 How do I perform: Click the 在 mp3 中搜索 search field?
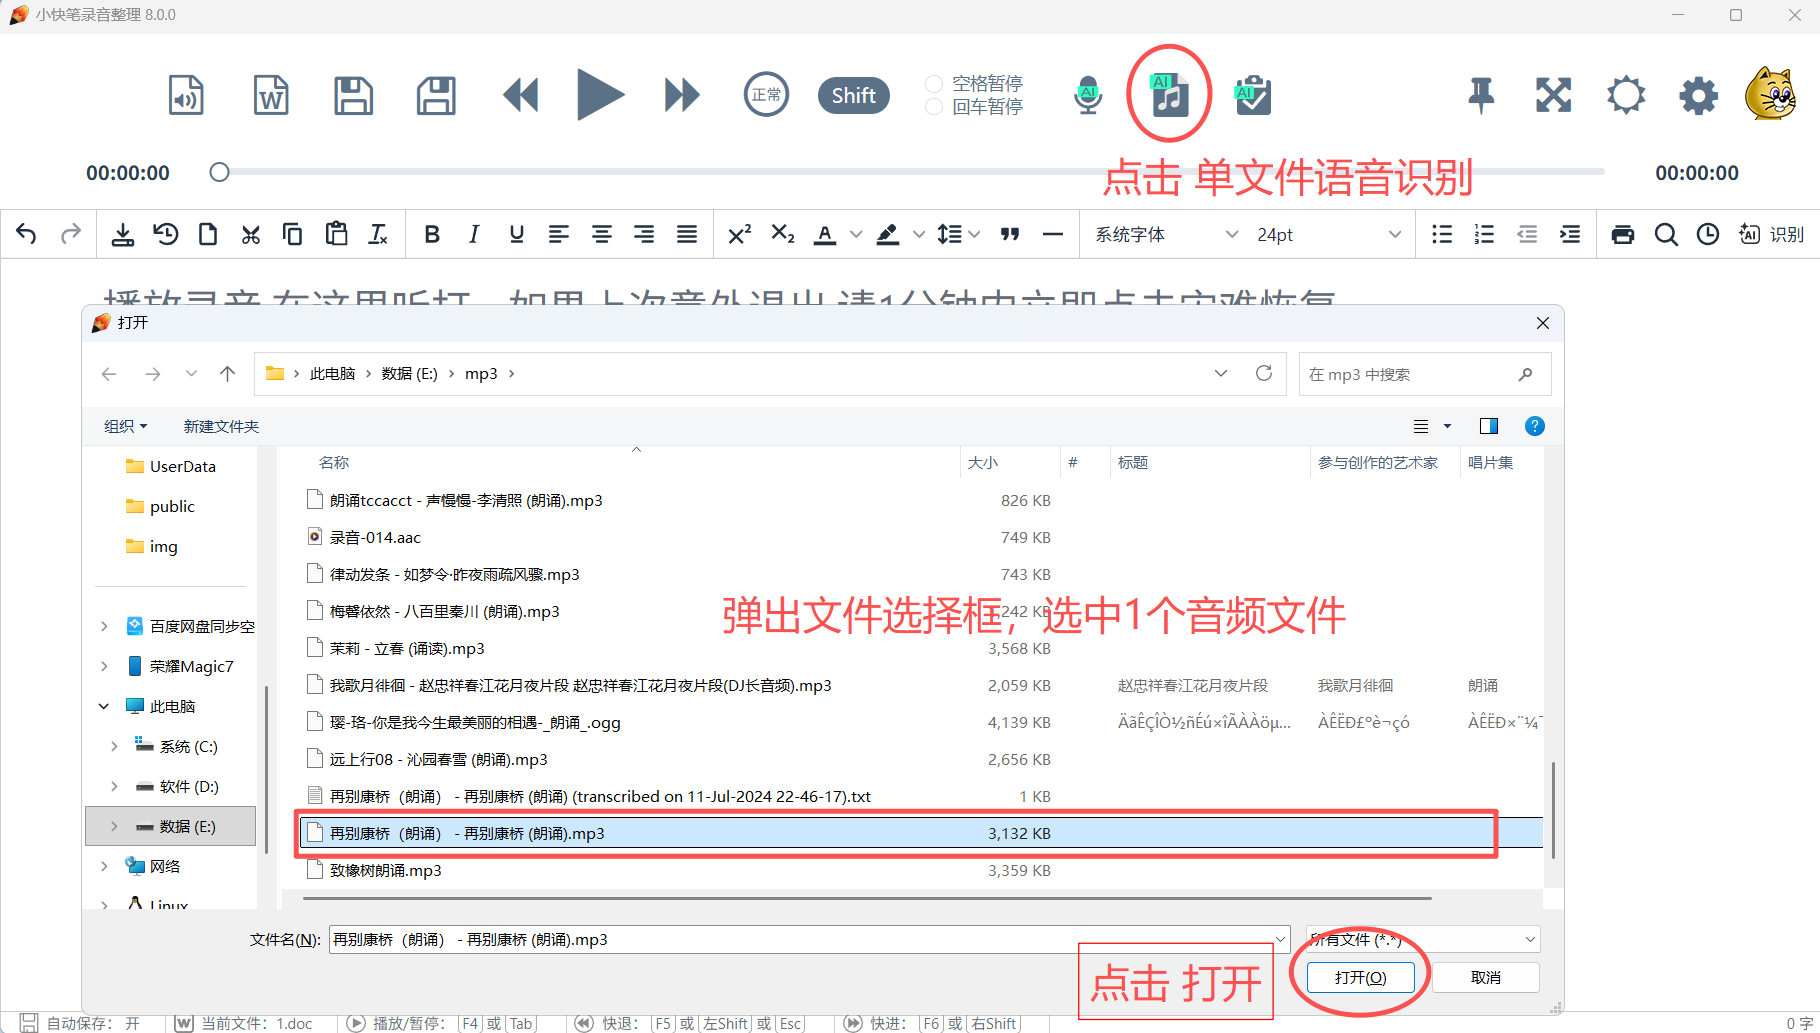coord(1410,374)
